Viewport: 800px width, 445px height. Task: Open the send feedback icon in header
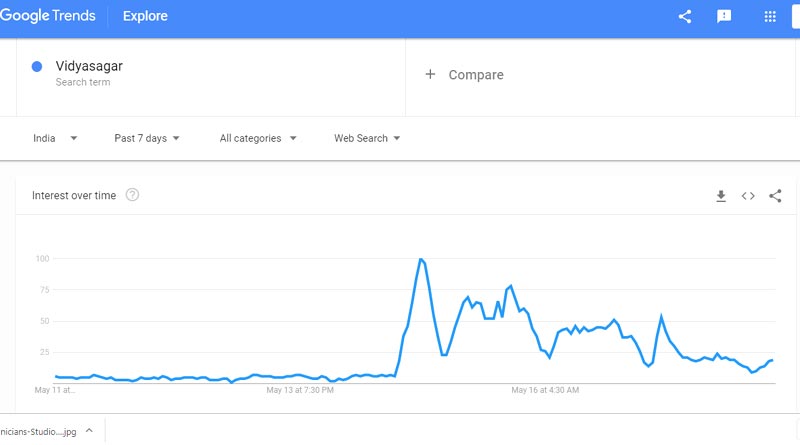[723, 16]
